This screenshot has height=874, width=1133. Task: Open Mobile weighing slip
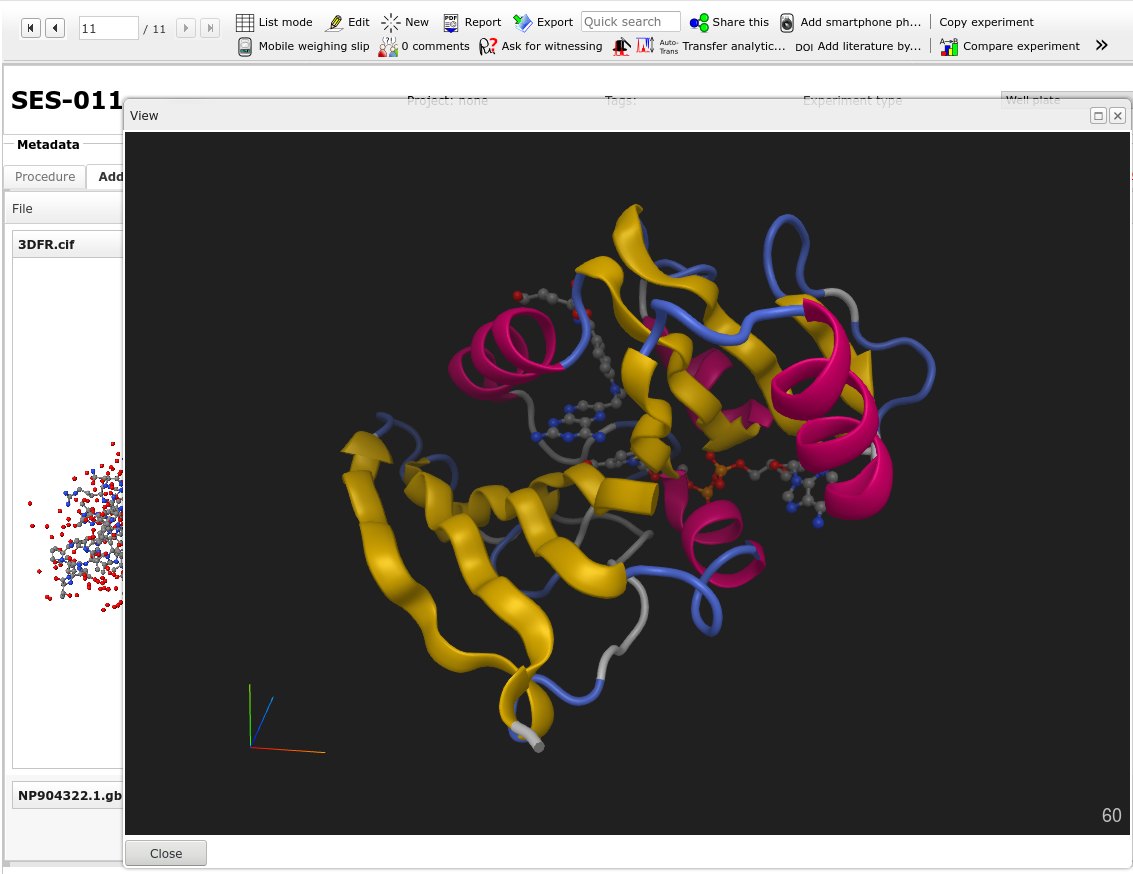pos(303,46)
